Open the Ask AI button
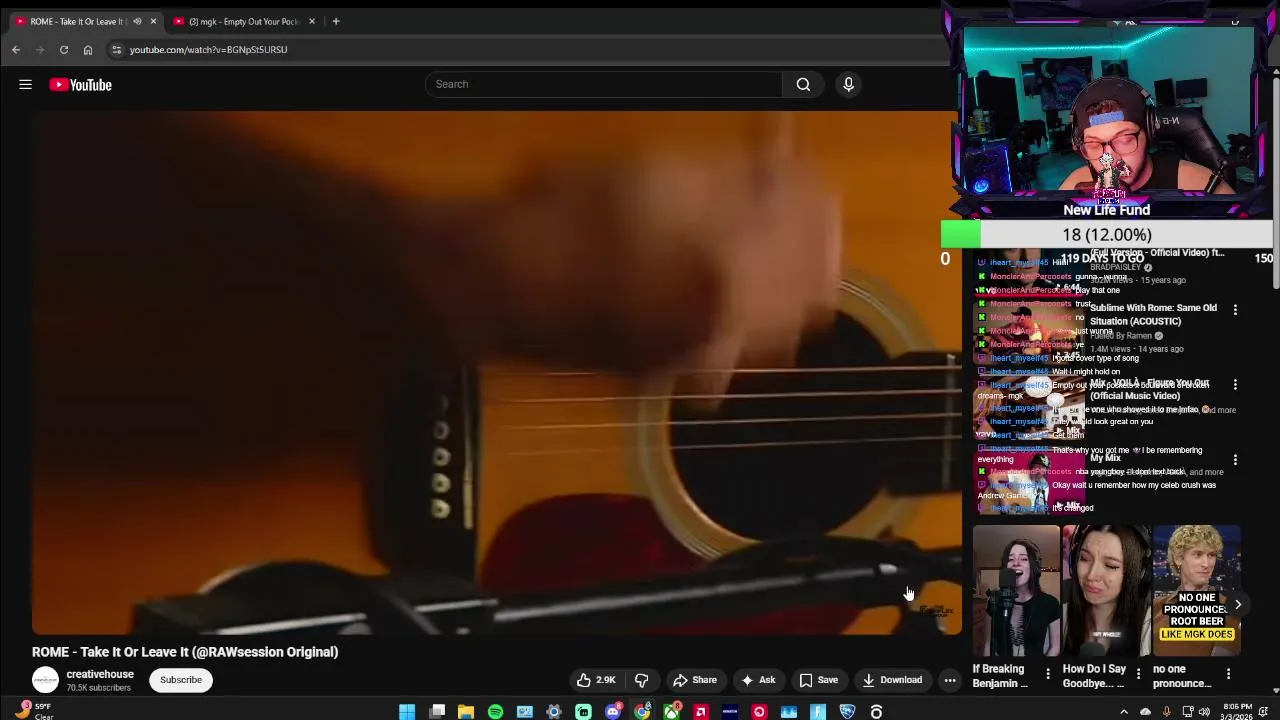This screenshot has height=720, width=1280. click(758, 680)
